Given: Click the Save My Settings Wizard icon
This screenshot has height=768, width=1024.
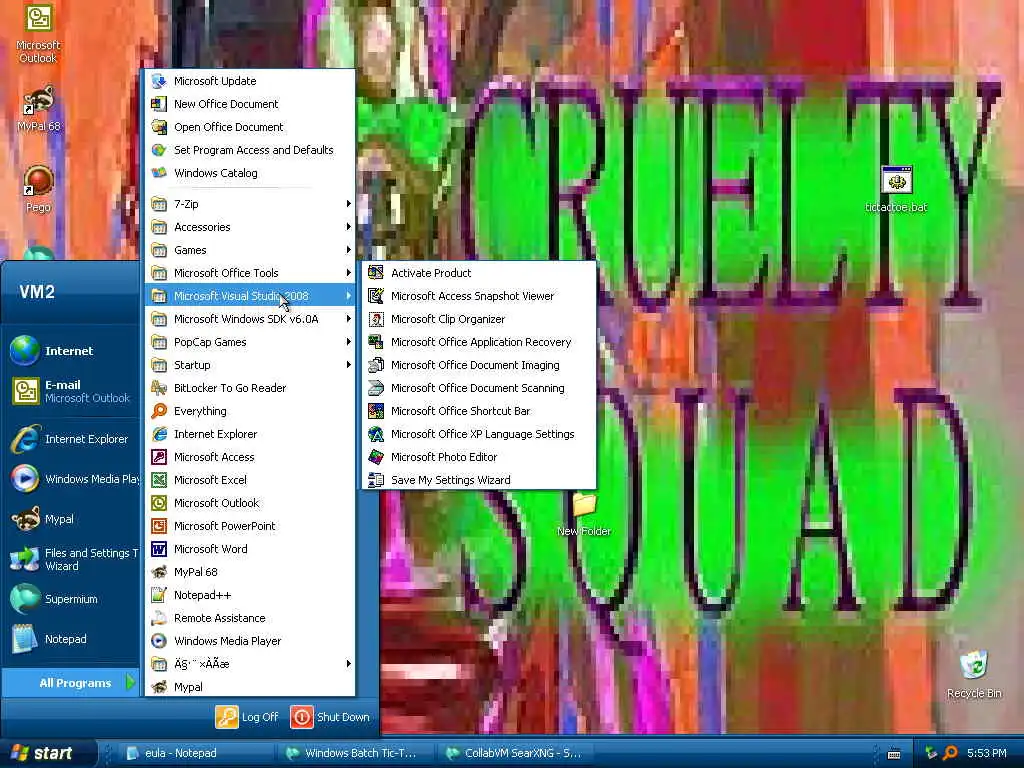Looking at the screenshot, I should pyautogui.click(x=376, y=480).
